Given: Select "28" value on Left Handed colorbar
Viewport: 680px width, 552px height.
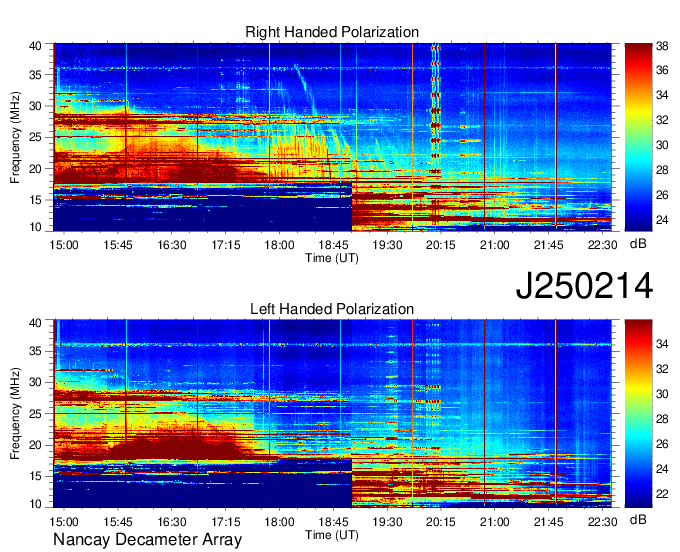Looking at the screenshot, I should tap(662, 419).
